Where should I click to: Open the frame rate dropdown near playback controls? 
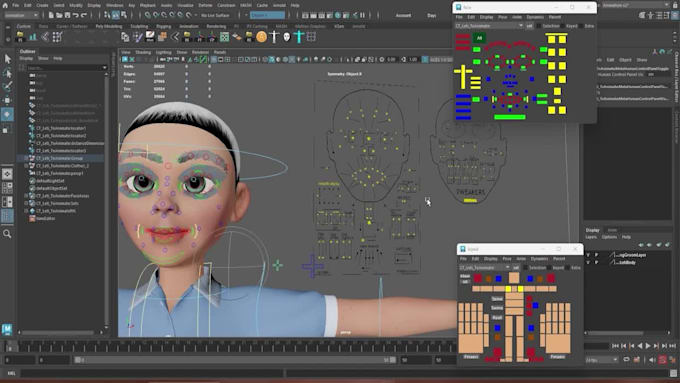602,360
